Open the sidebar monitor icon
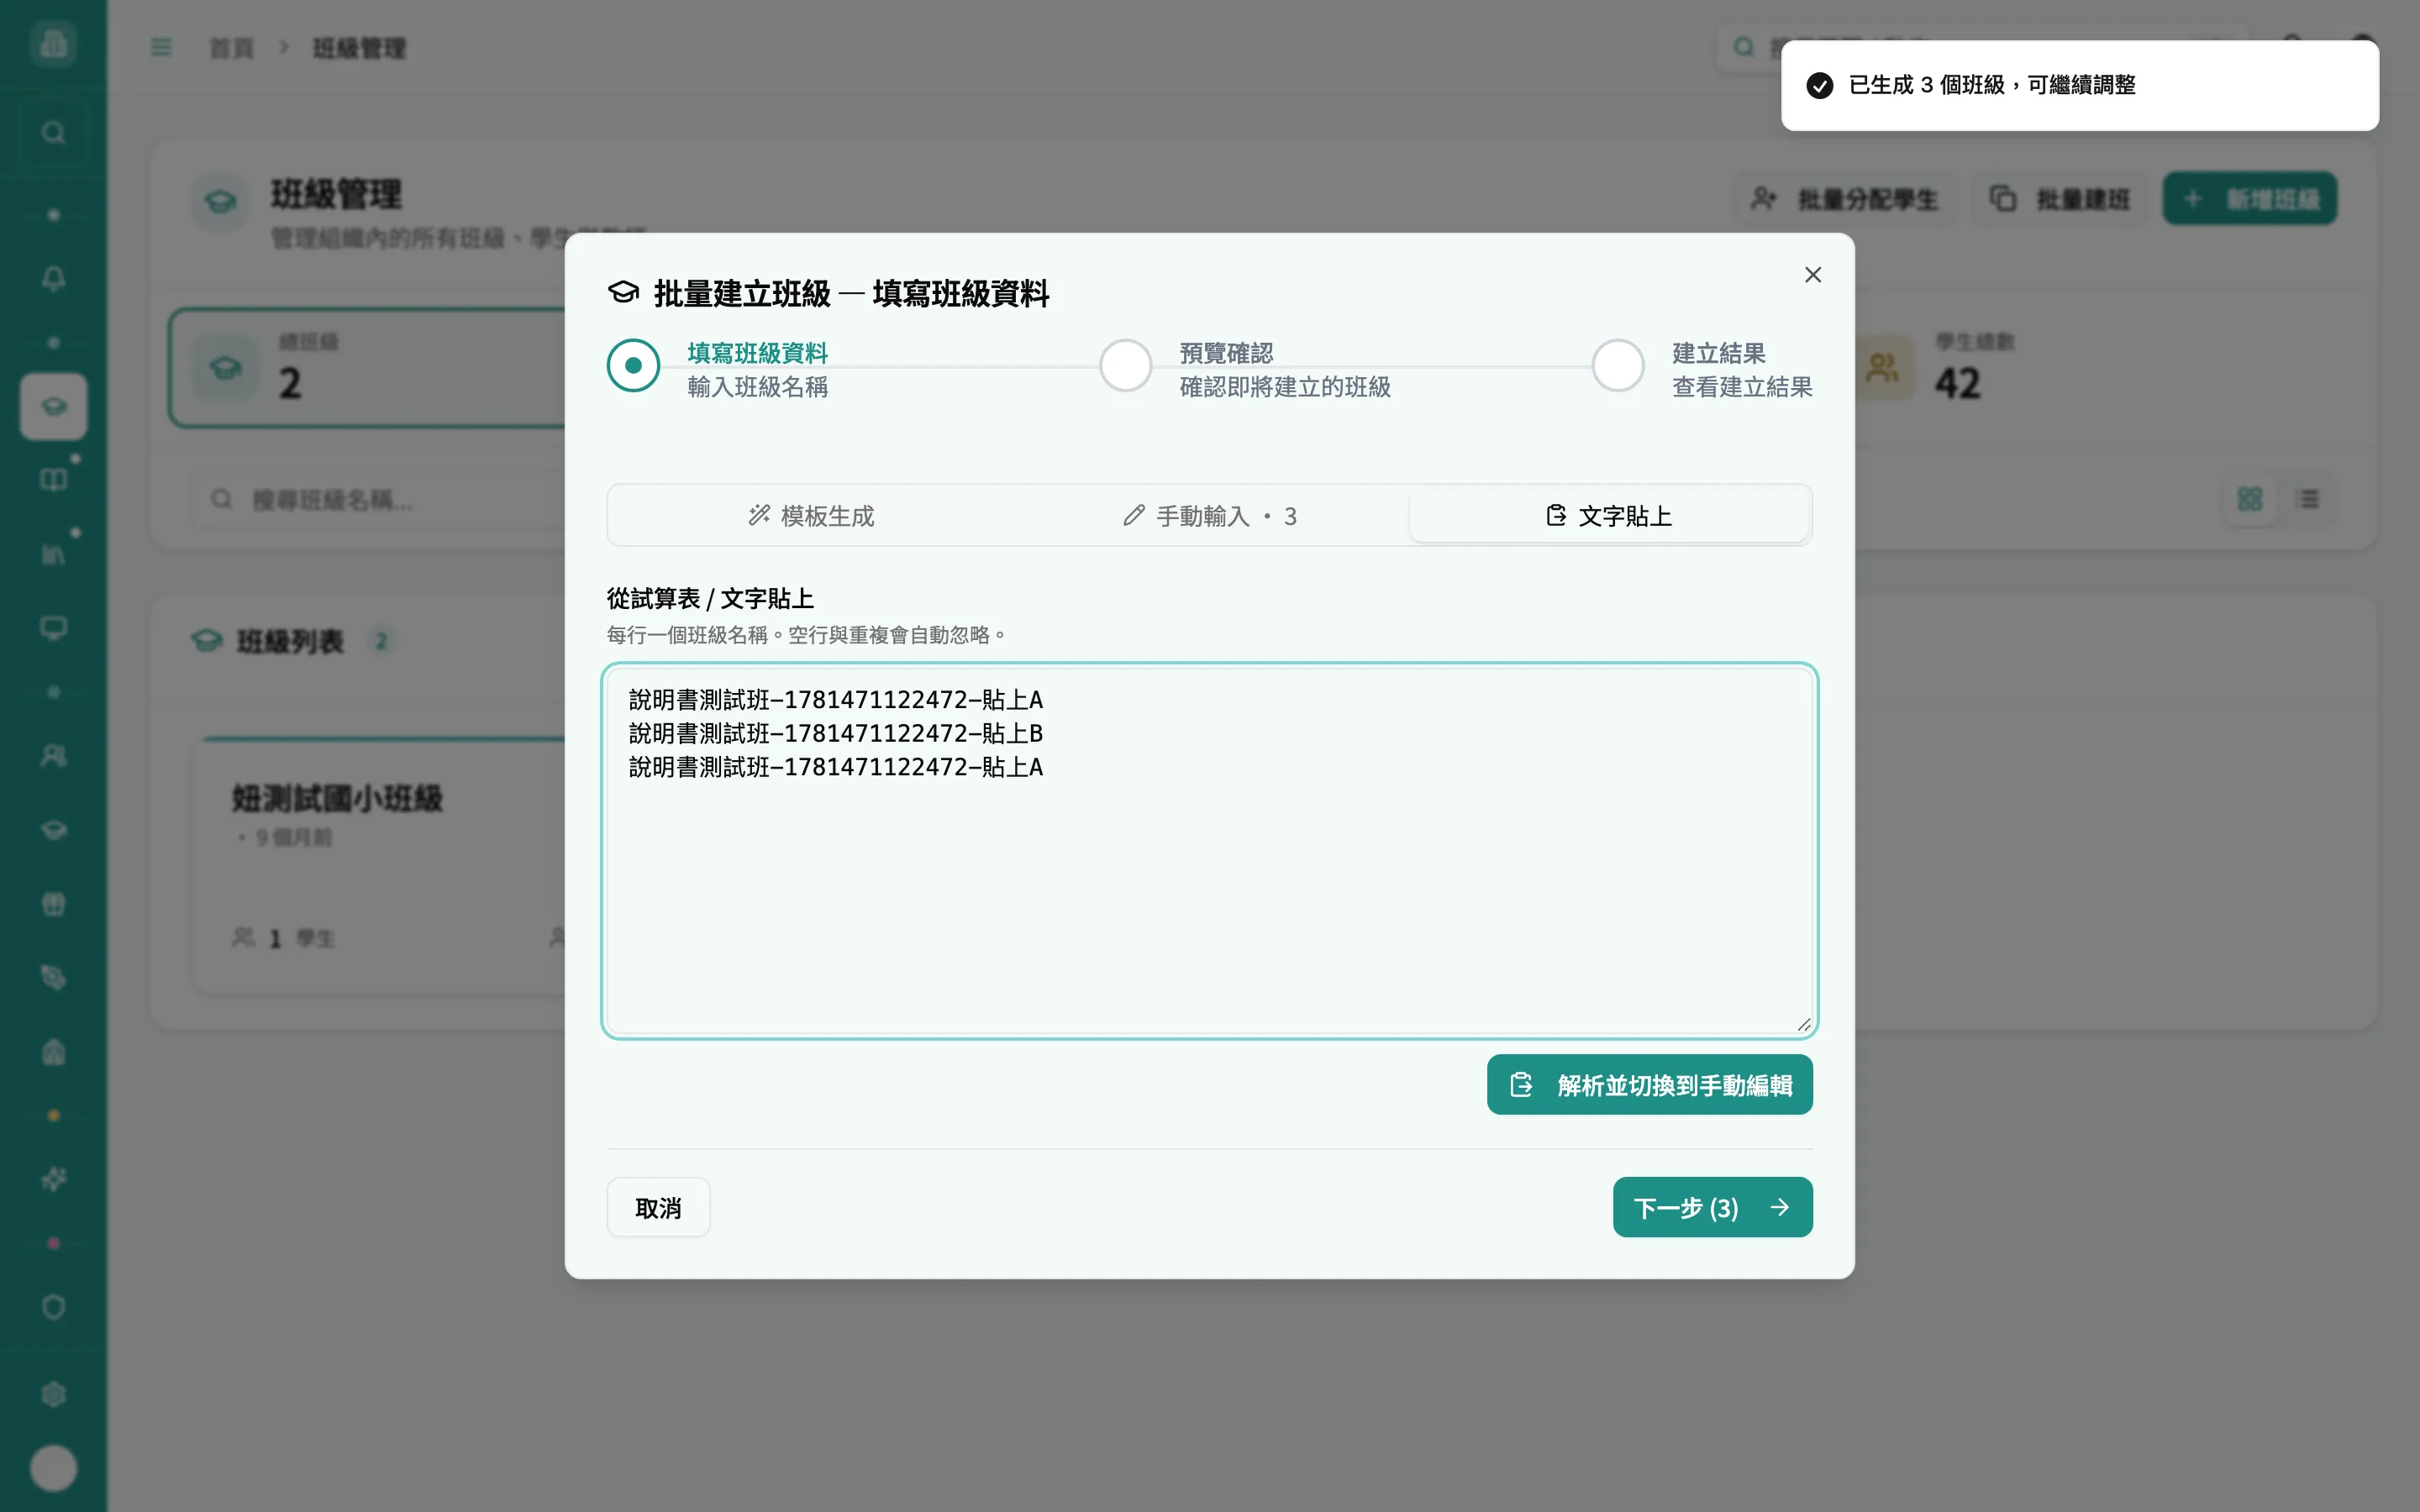2420x1512 pixels. [54, 628]
